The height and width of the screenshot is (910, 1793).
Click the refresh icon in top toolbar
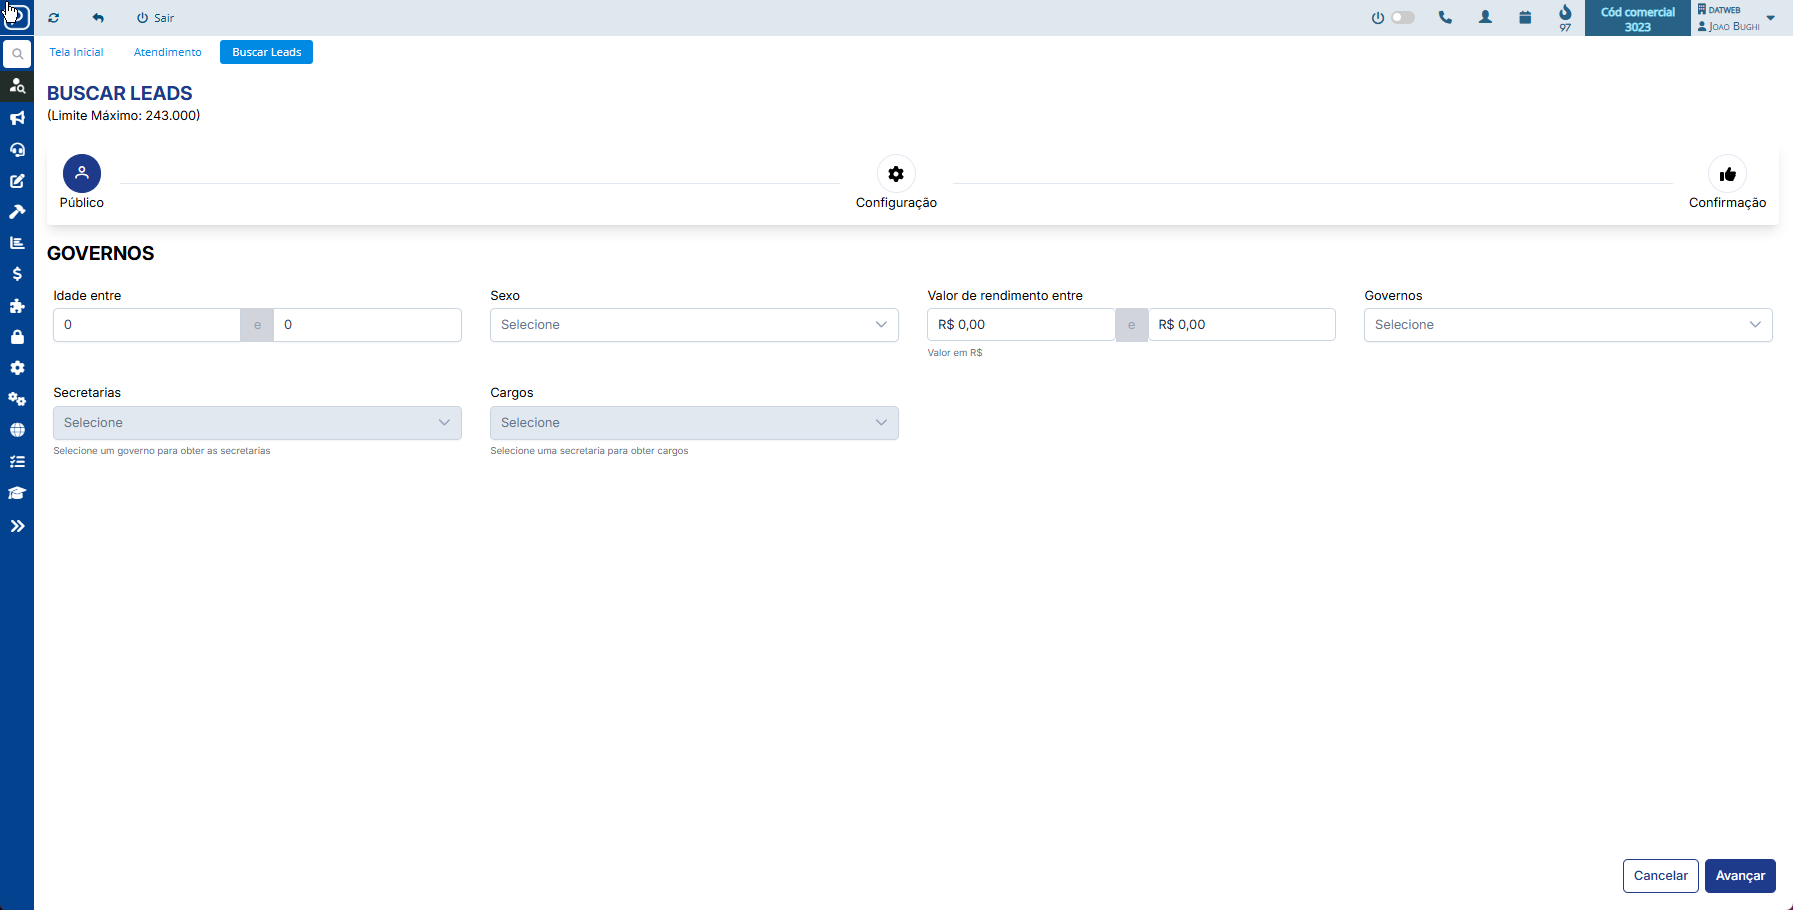(x=53, y=18)
